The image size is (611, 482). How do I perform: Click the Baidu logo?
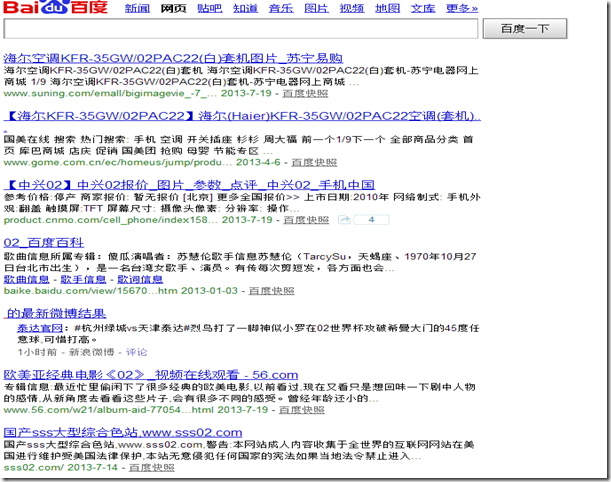[56, 7]
